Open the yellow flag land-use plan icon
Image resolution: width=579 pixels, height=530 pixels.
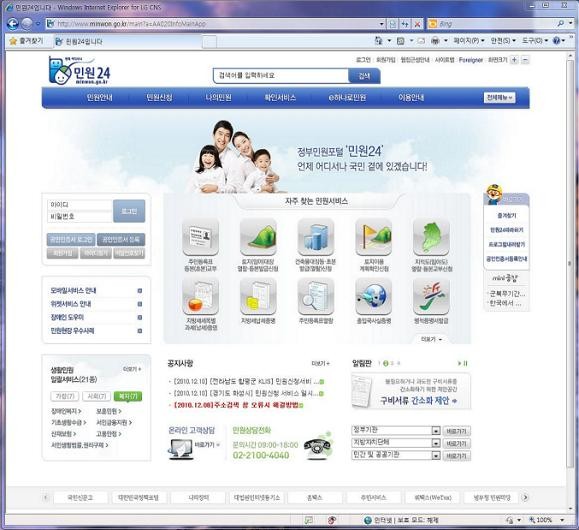click(x=373, y=237)
